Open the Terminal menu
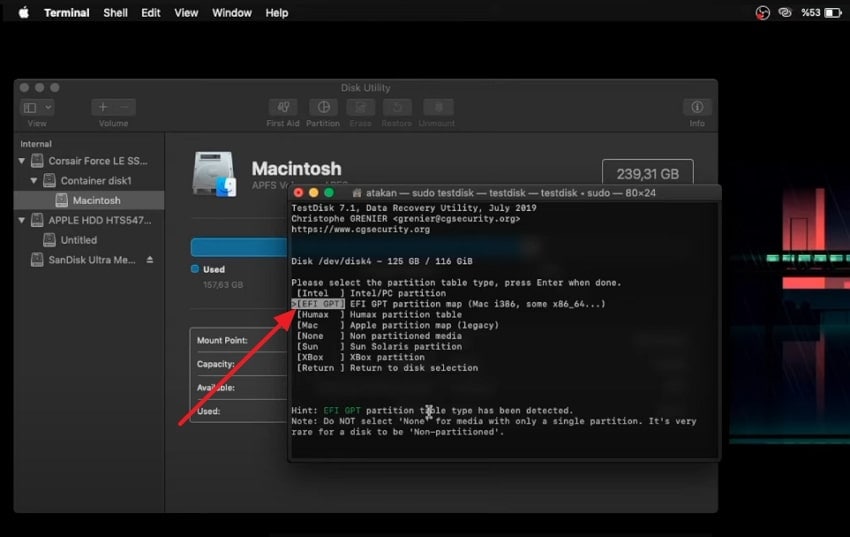 tap(67, 12)
